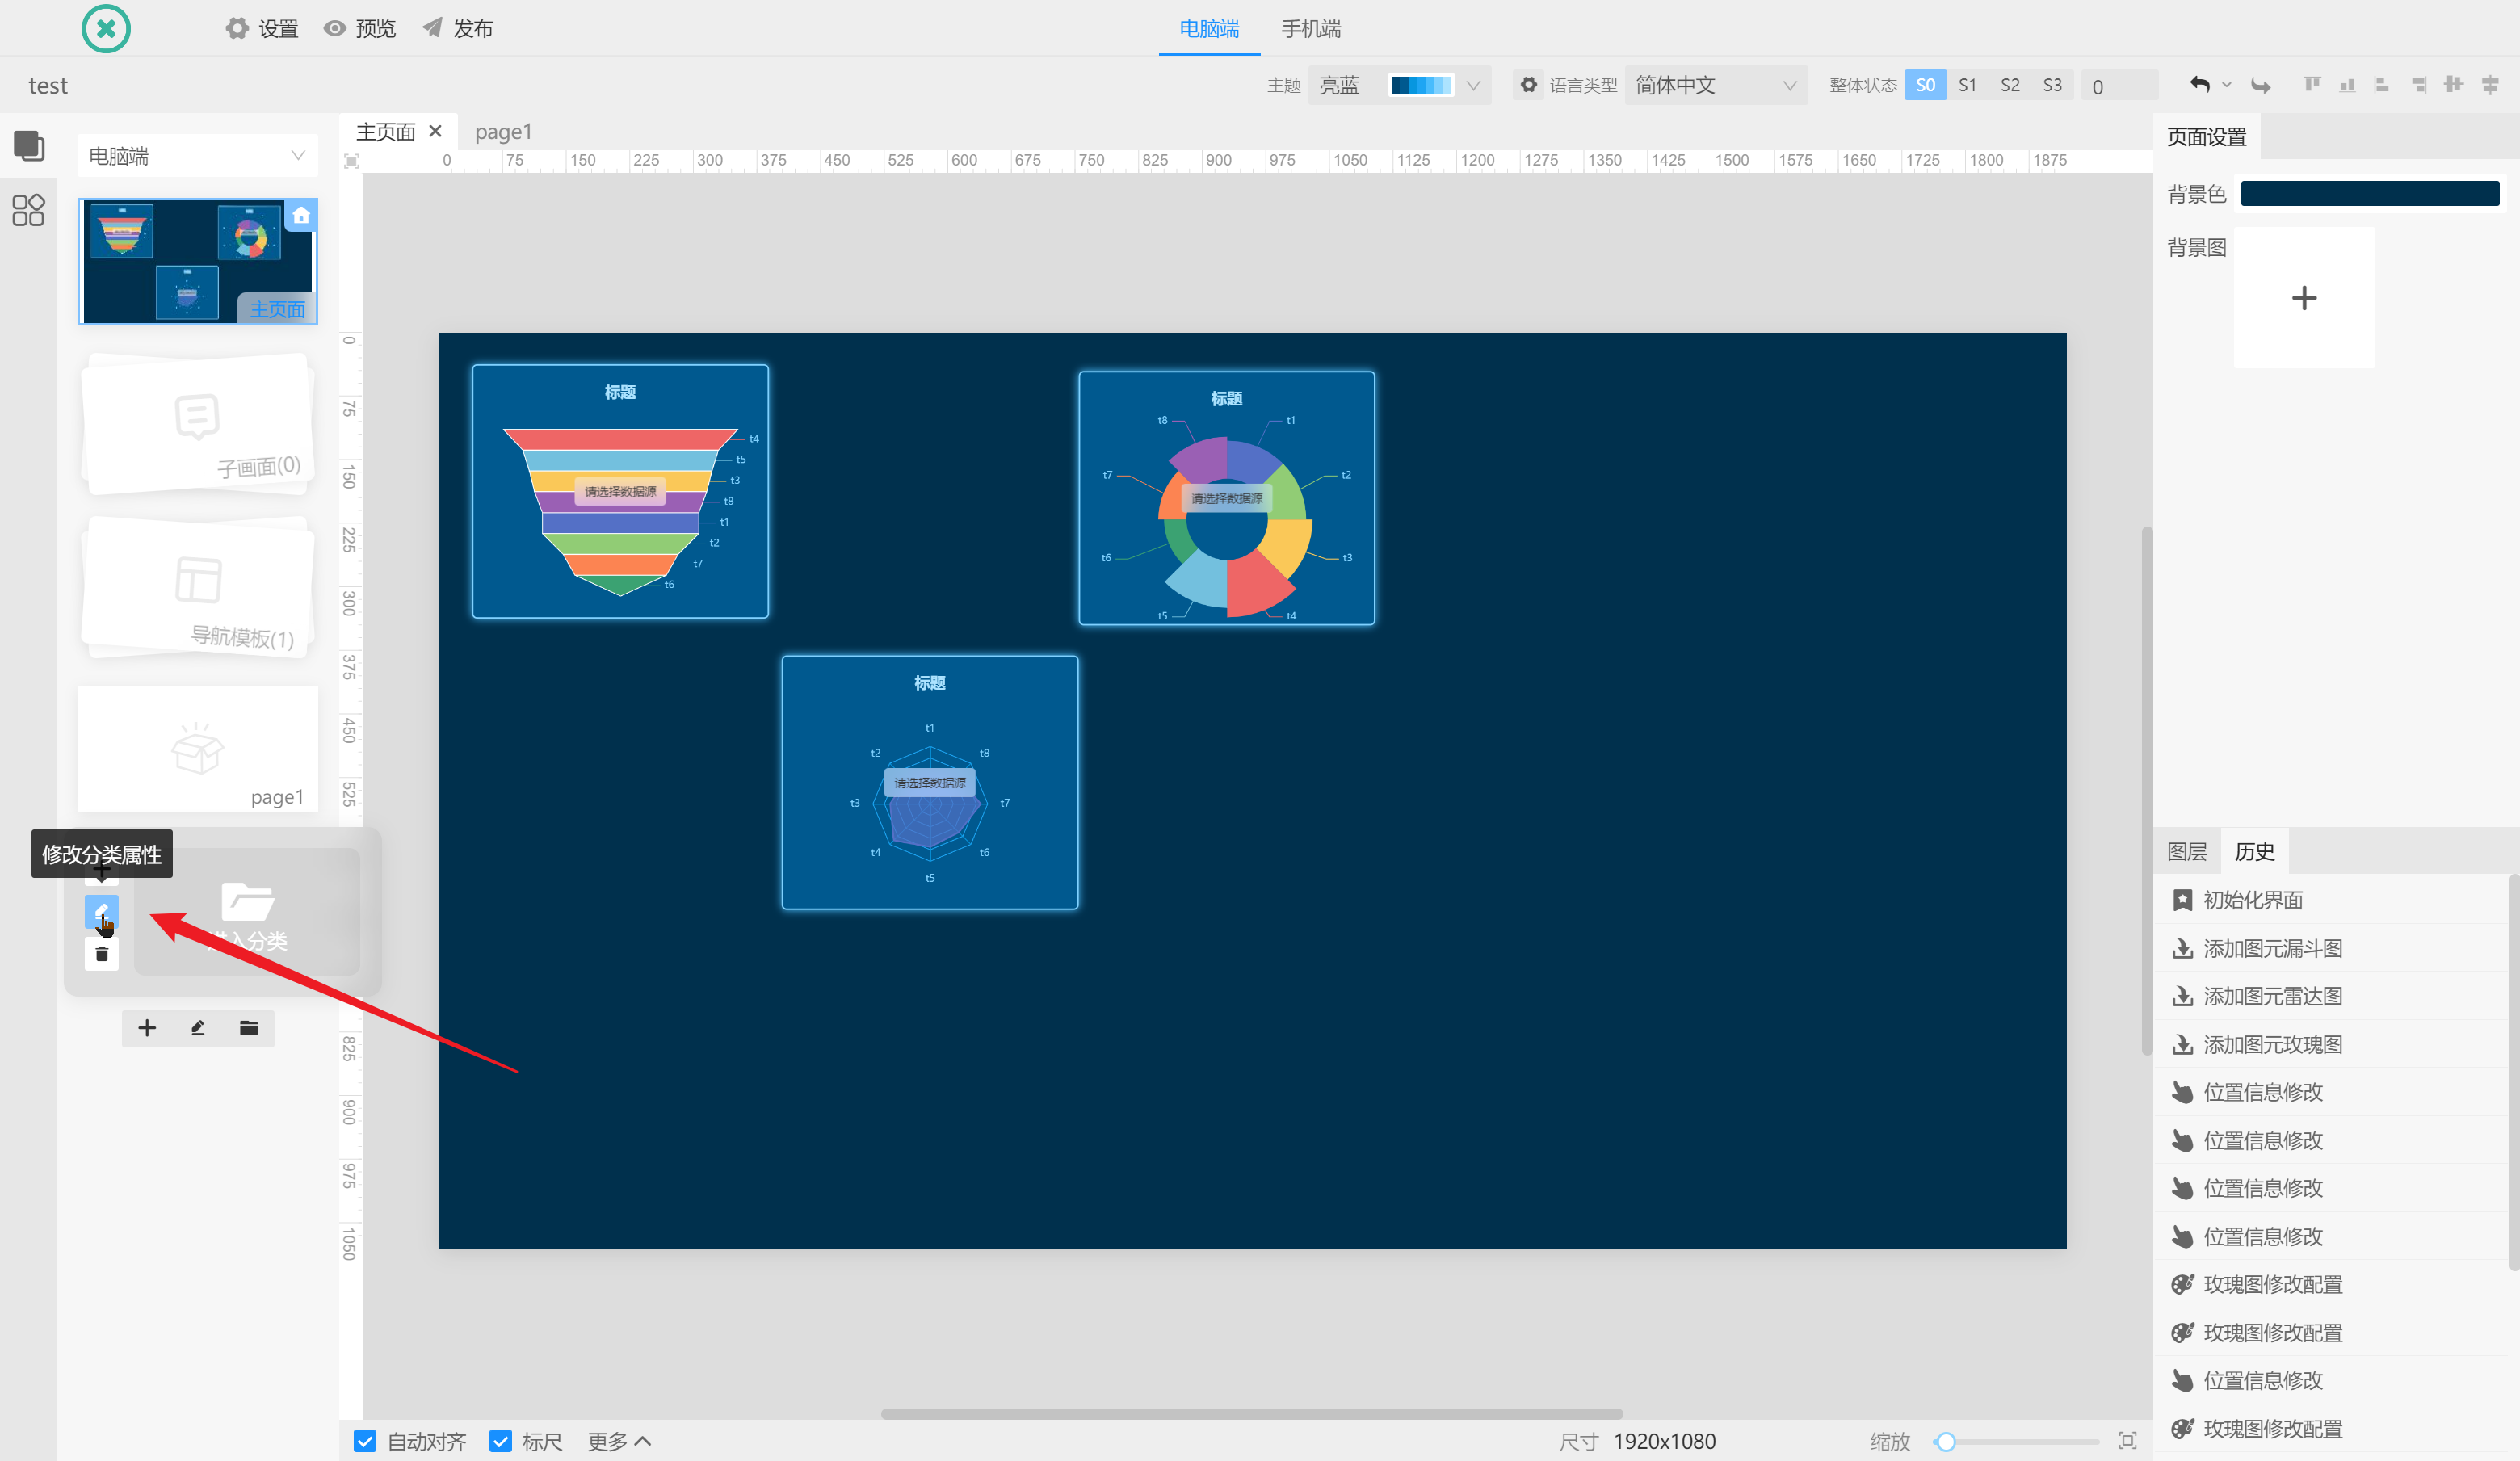Open the pages panel sidebar icon

pyautogui.click(x=28, y=146)
